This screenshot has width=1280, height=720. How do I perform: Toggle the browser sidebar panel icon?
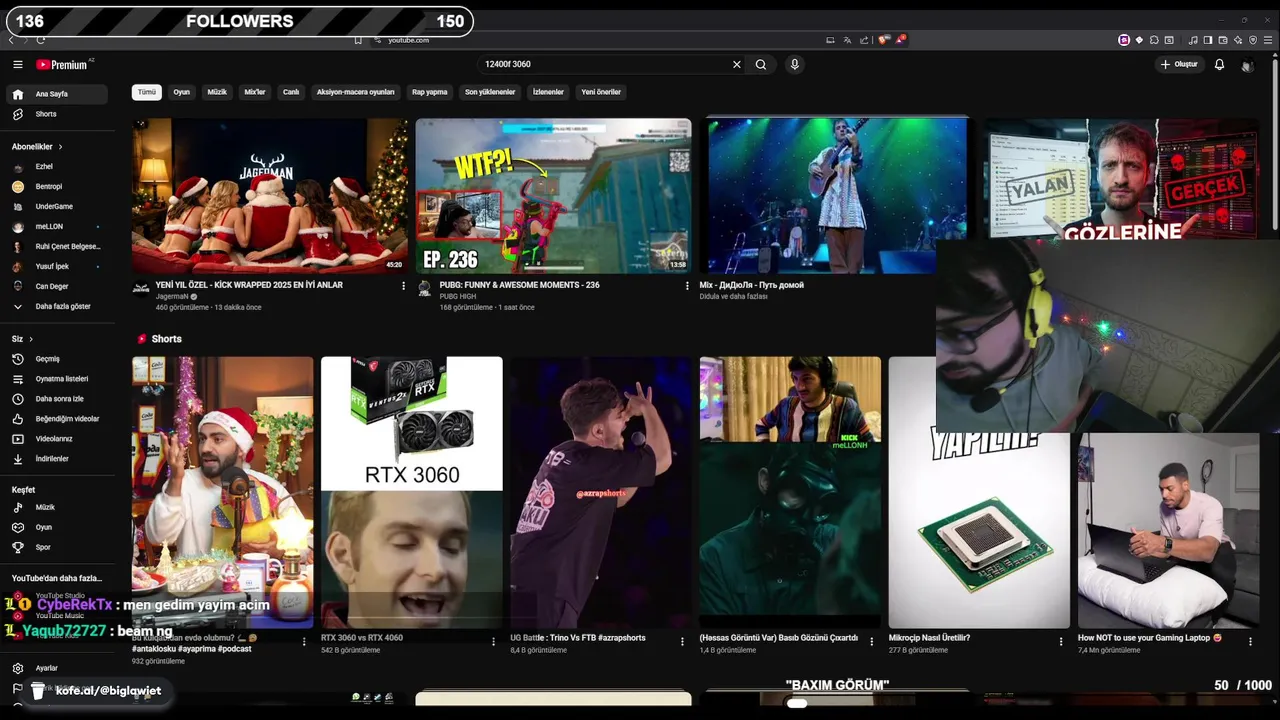click(1208, 40)
